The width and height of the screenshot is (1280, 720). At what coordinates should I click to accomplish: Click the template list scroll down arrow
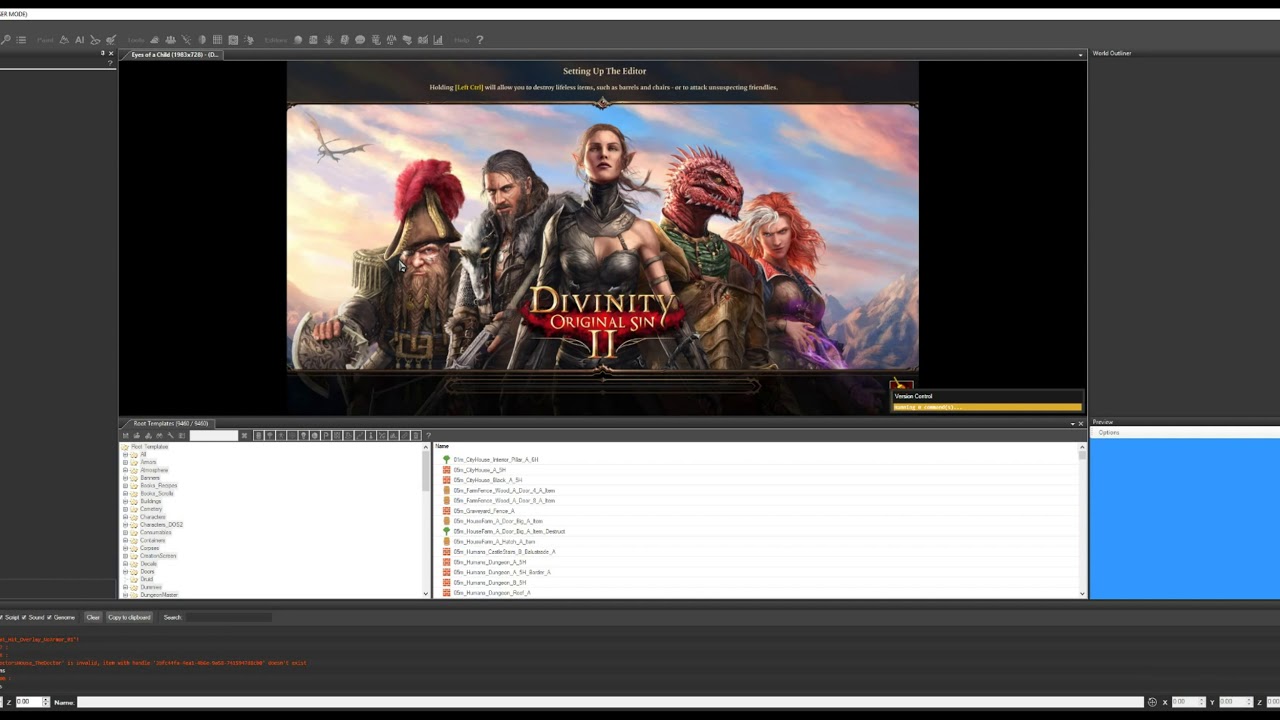(1082, 594)
